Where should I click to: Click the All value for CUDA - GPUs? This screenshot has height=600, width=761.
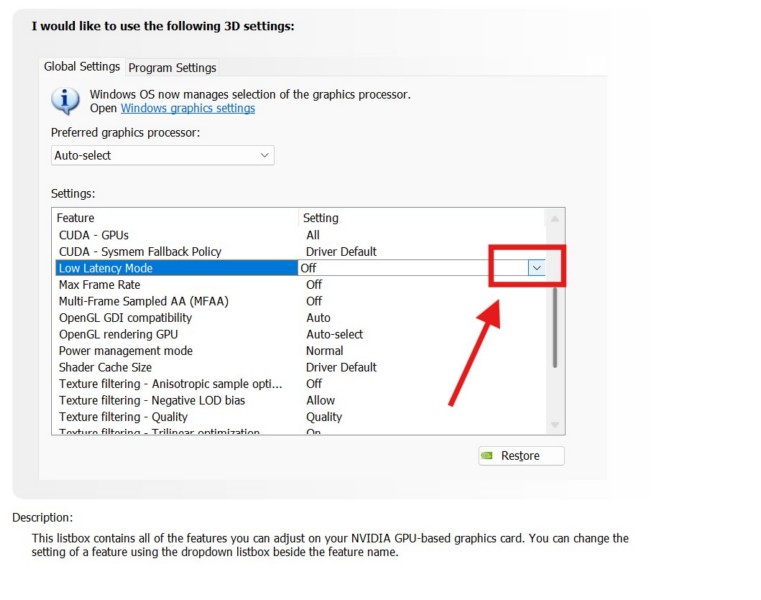(313, 235)
